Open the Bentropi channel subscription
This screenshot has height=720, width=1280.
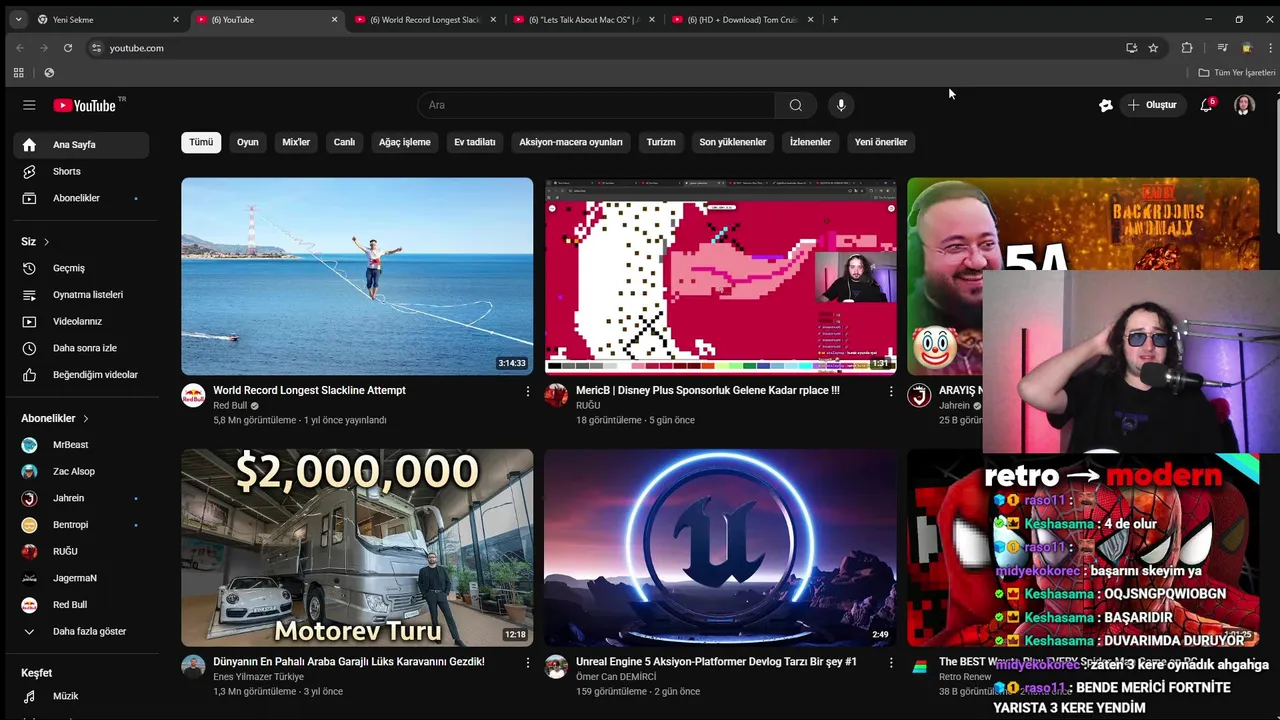click(x=81, y=525)
